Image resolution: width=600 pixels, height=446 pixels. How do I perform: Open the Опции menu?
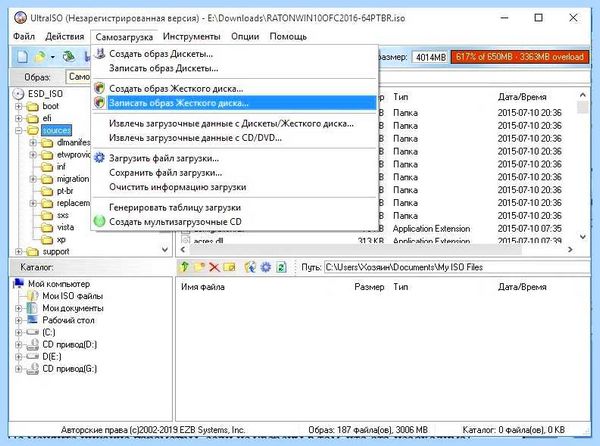click(245, 36)
